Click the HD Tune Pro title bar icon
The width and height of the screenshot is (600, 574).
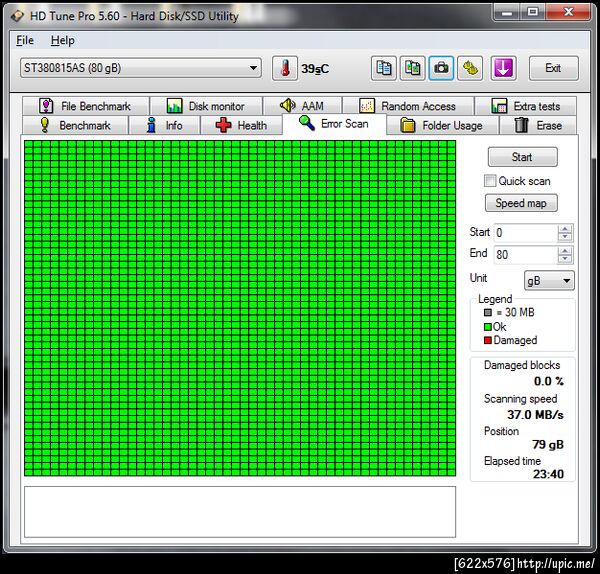[18, 16]
